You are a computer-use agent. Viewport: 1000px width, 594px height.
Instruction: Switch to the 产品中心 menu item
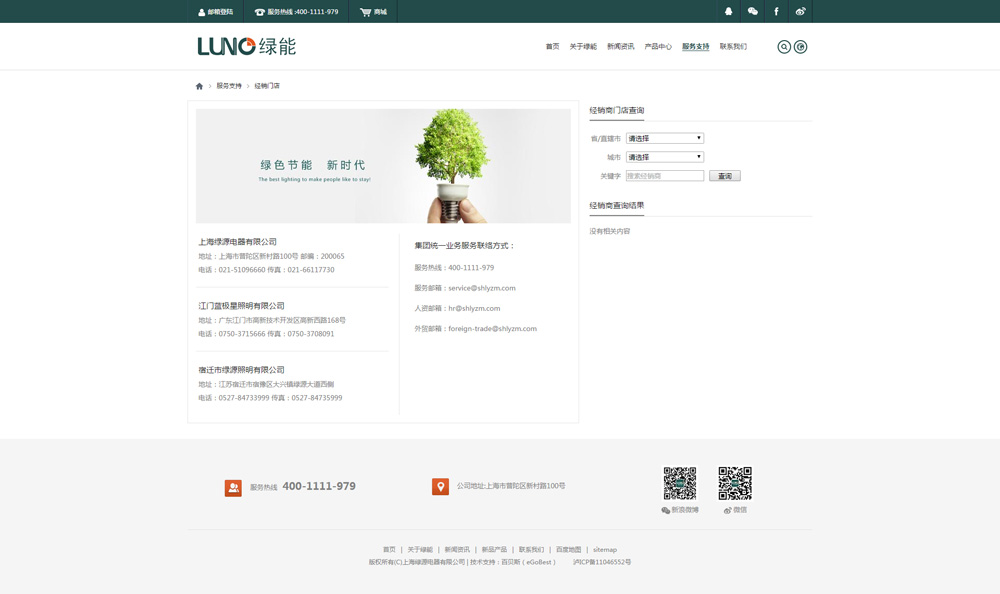click(x=657, y=46)
